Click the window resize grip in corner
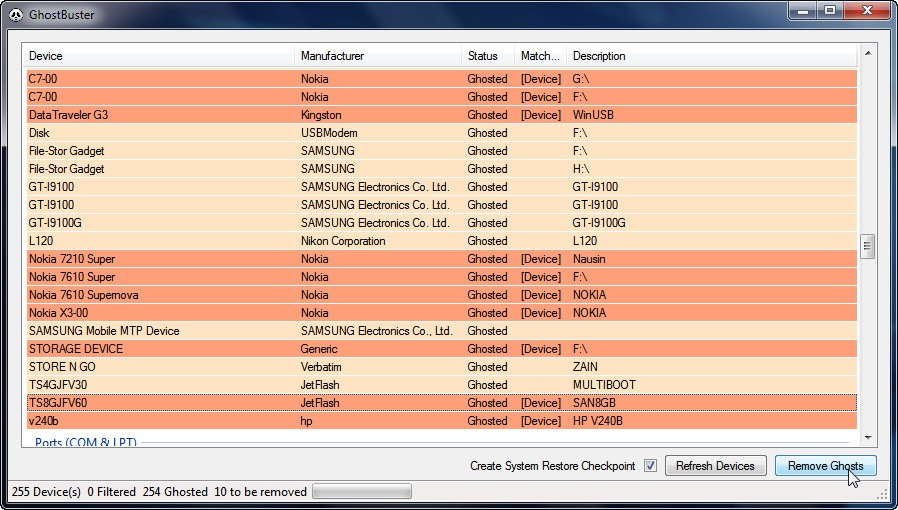The height and width of the screenshot is (510, 898). click(884, 494)
